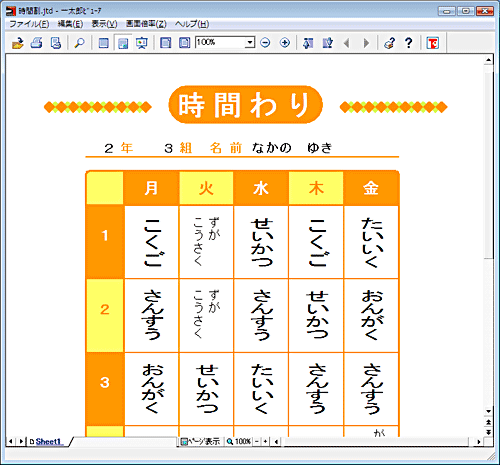Click horizontal scrollbar right arrow
This screenshot has height=465, width=500.
point(479,442)
